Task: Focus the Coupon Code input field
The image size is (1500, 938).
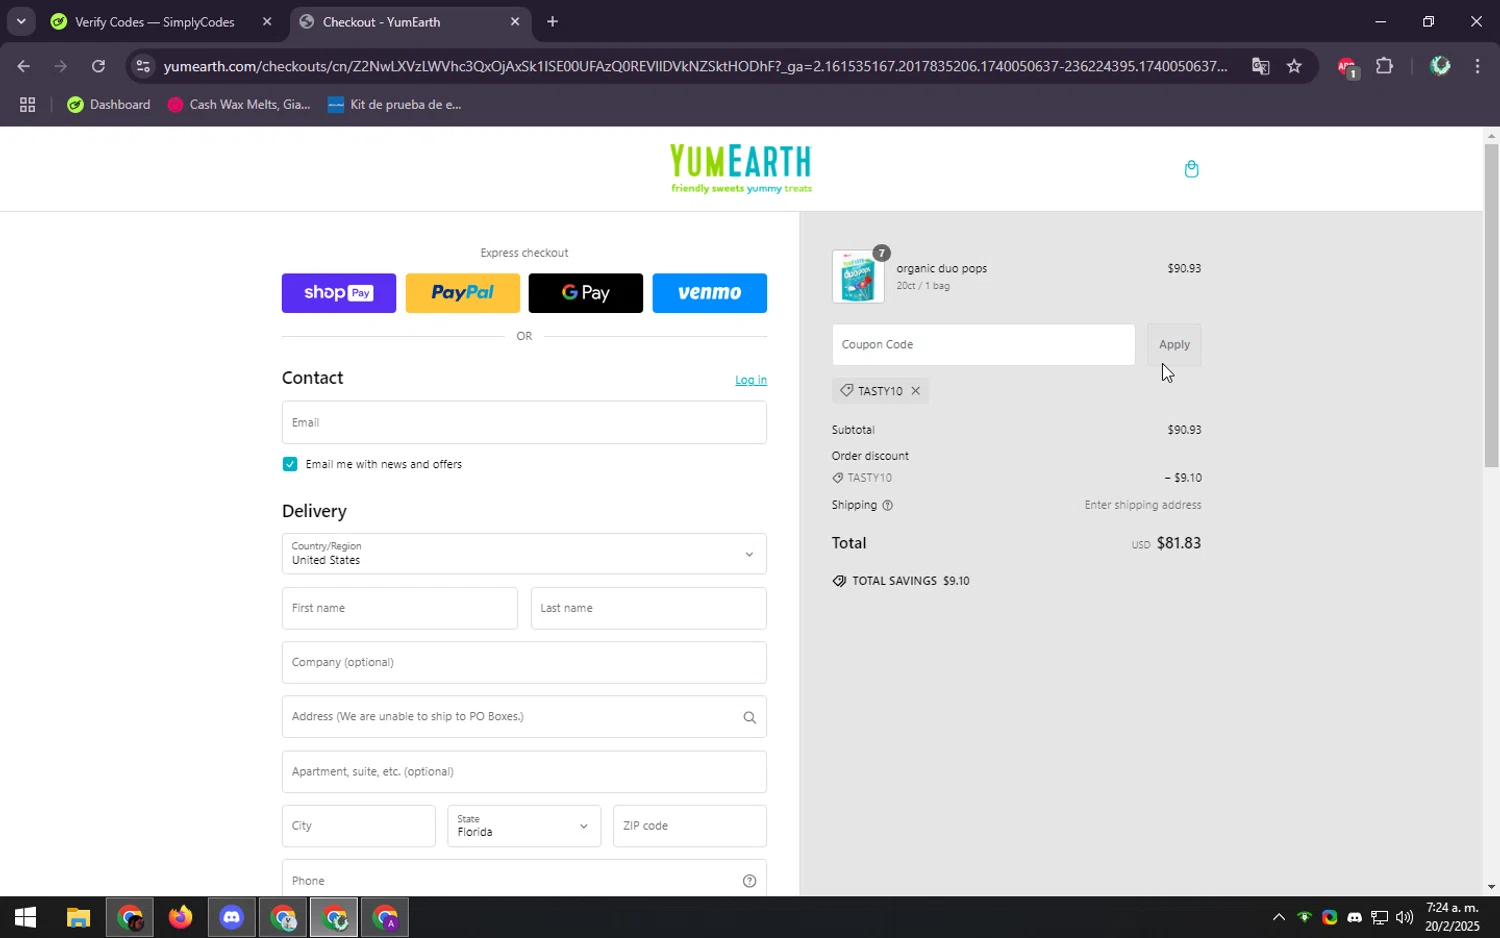Action: 983,345
